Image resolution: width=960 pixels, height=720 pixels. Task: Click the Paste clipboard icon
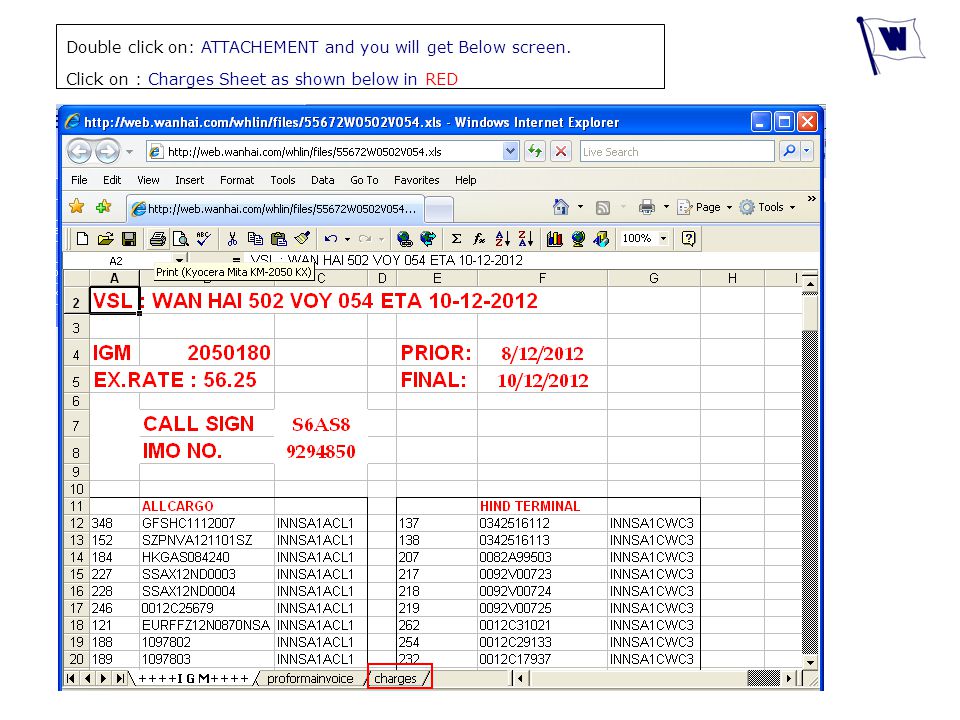[279, 239]
